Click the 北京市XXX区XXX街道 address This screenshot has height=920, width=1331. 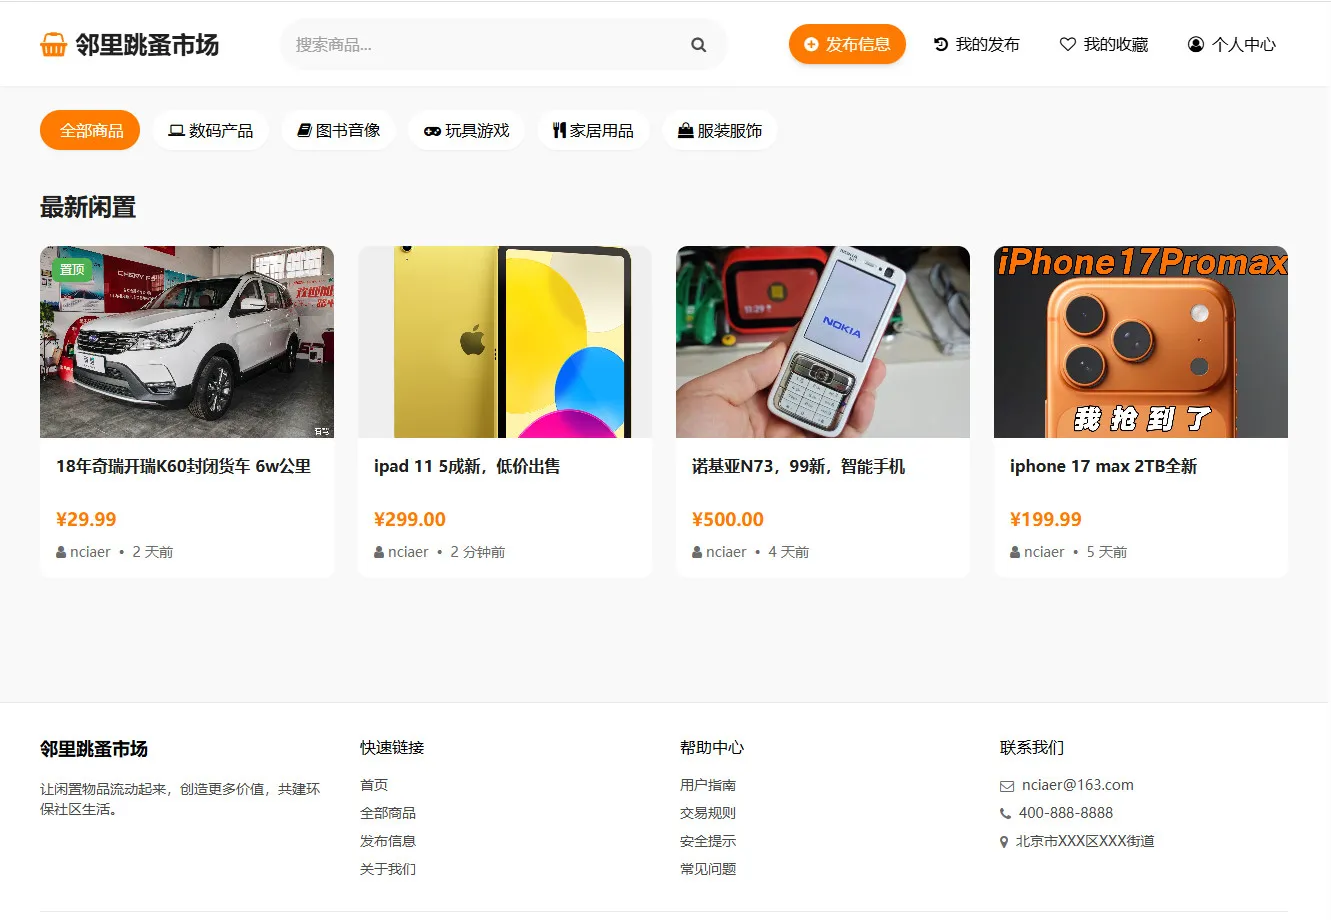click(x=1085, y=842)
